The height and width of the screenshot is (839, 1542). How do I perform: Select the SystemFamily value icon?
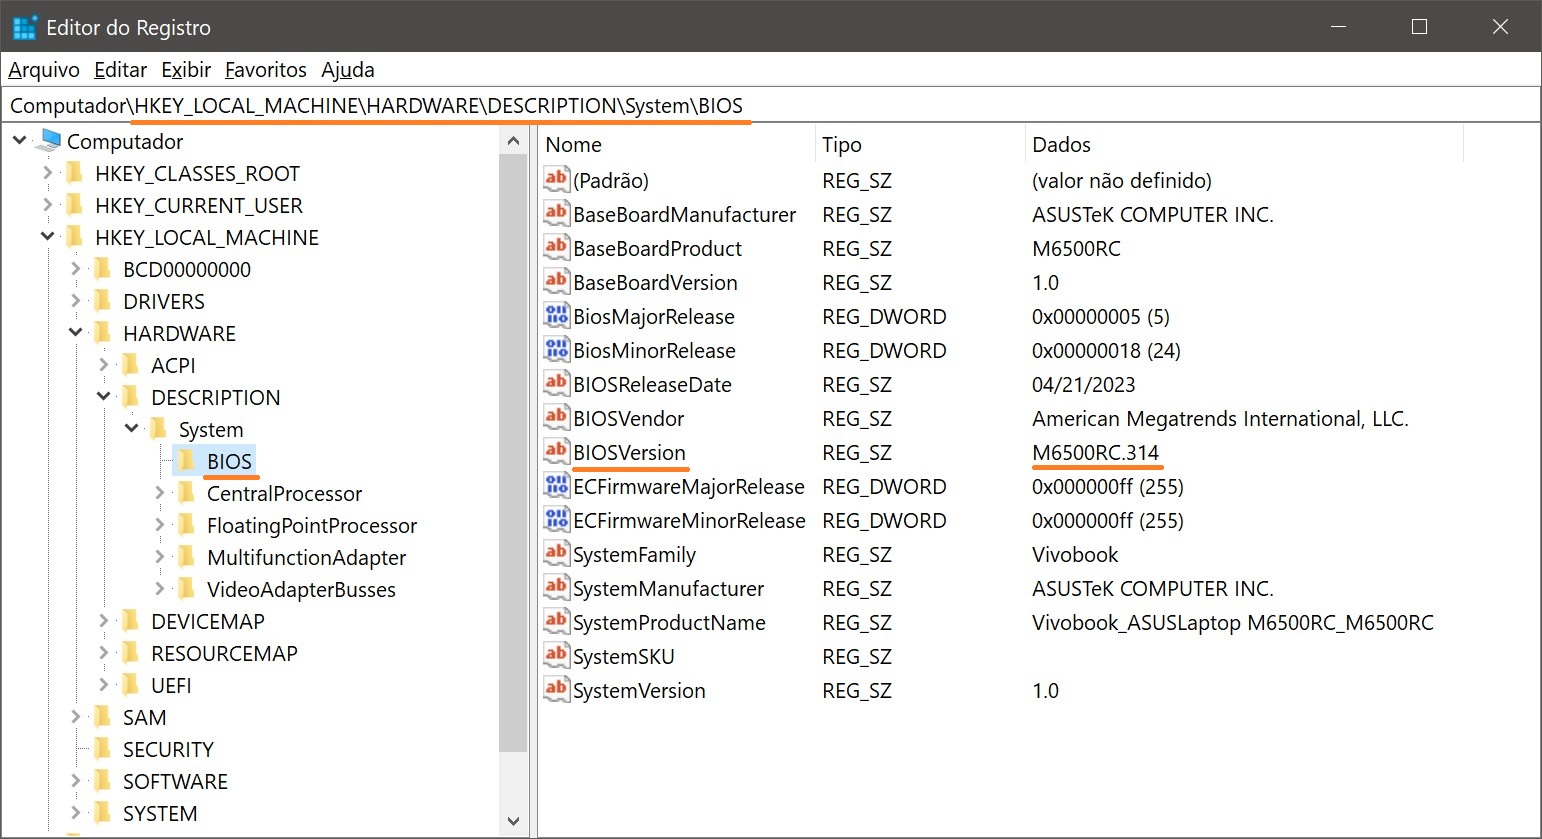556,554
